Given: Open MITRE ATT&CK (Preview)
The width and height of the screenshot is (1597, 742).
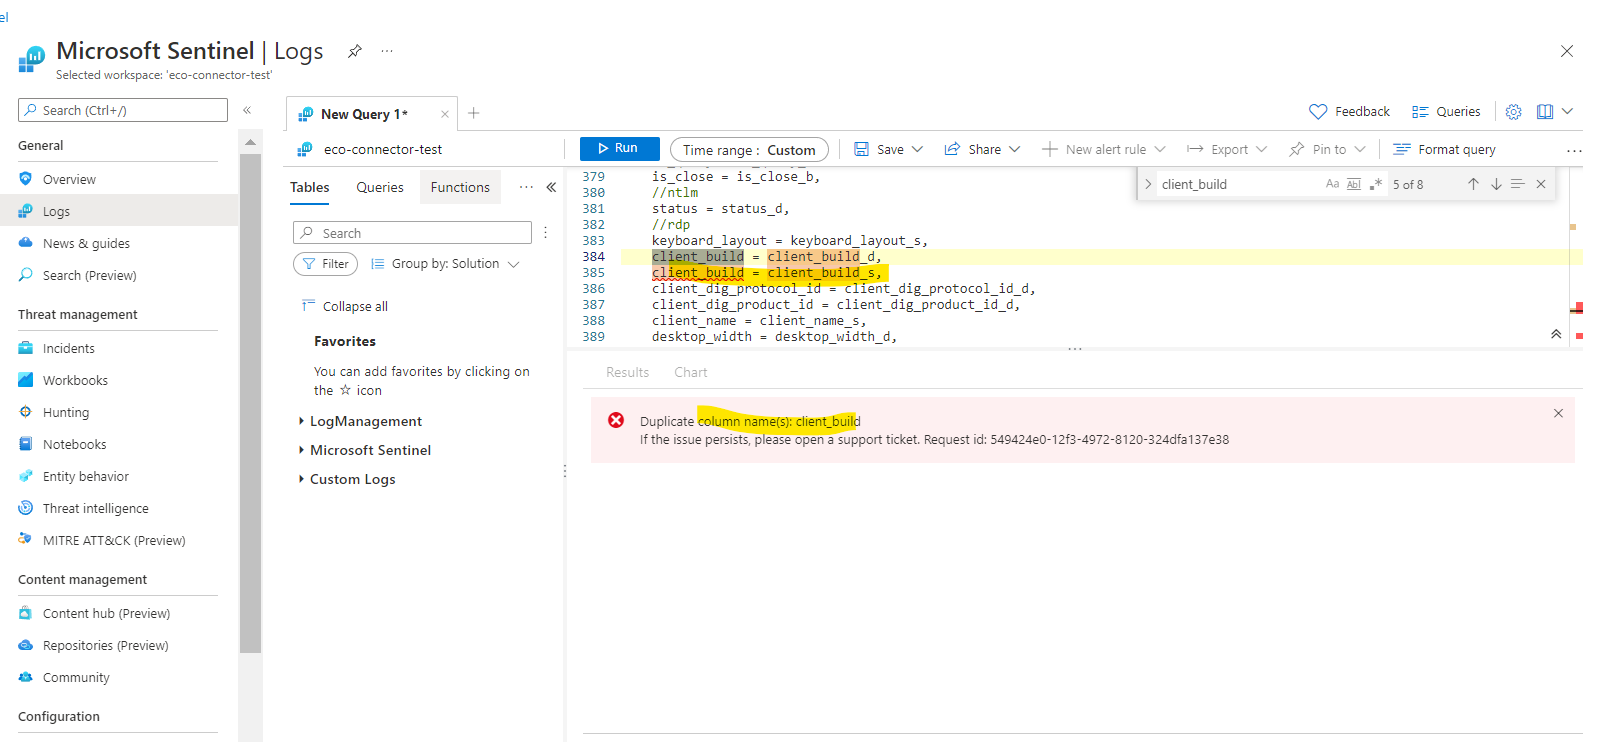Looking at the screenshot, I should pos(113,540).
